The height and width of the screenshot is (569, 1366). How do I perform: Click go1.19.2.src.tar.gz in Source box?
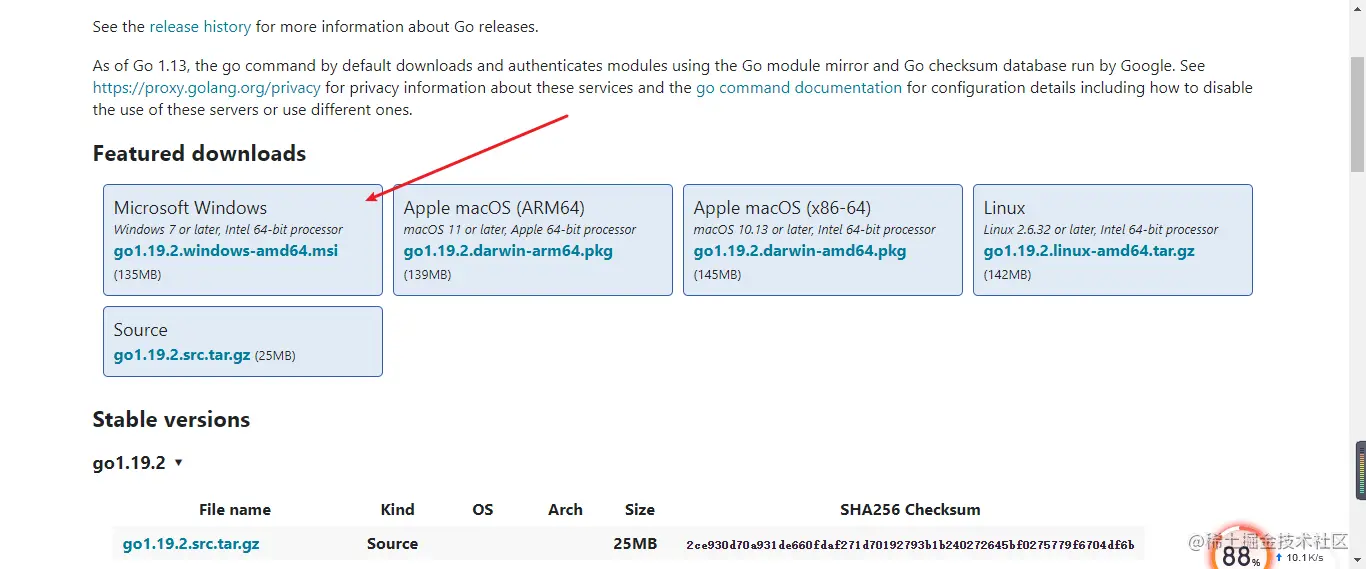tap(182, 355)
